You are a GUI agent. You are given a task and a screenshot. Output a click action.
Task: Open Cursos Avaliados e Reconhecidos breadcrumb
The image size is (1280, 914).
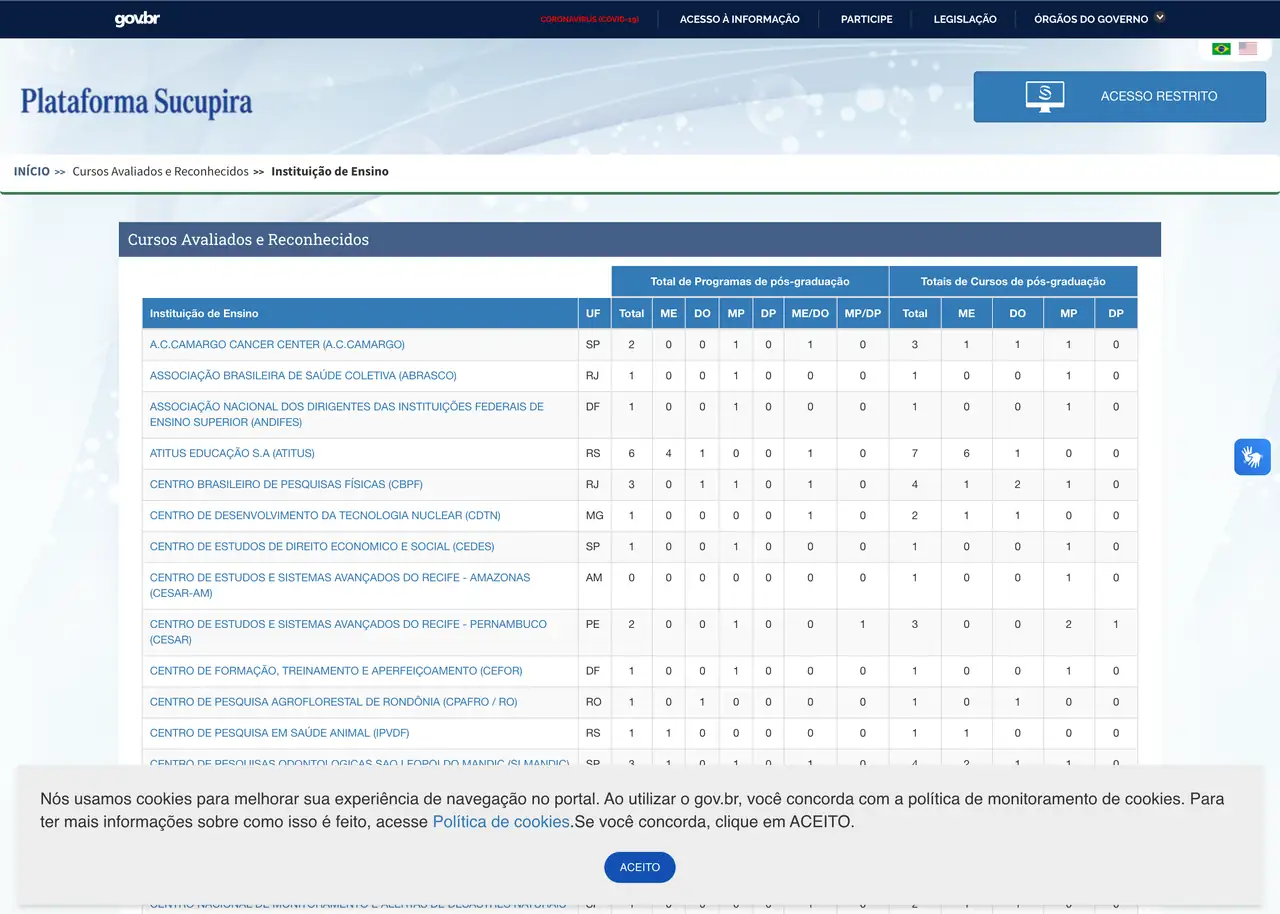click(160, 171)
